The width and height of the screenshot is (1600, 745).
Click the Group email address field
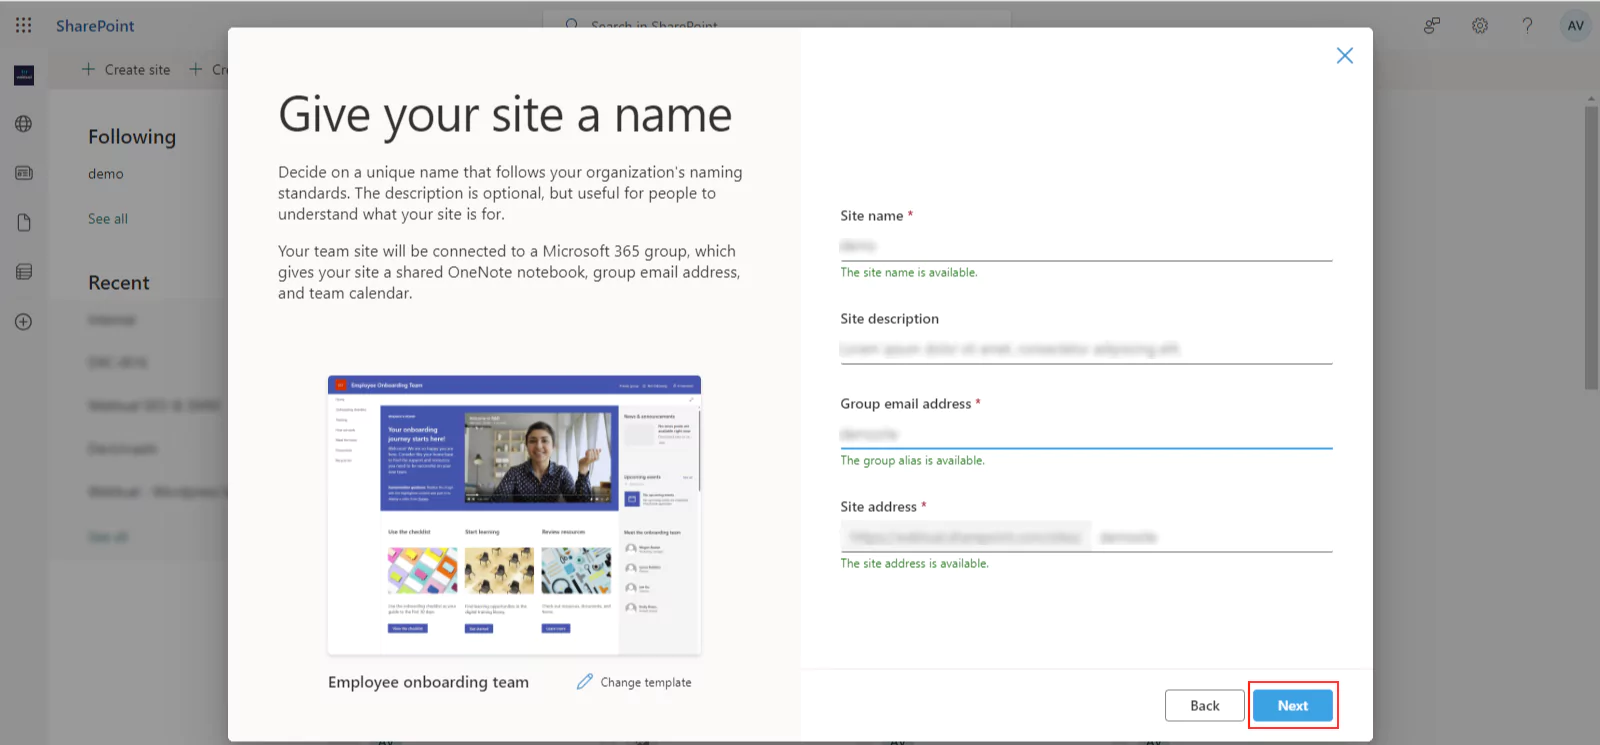tap(1086, 434)
